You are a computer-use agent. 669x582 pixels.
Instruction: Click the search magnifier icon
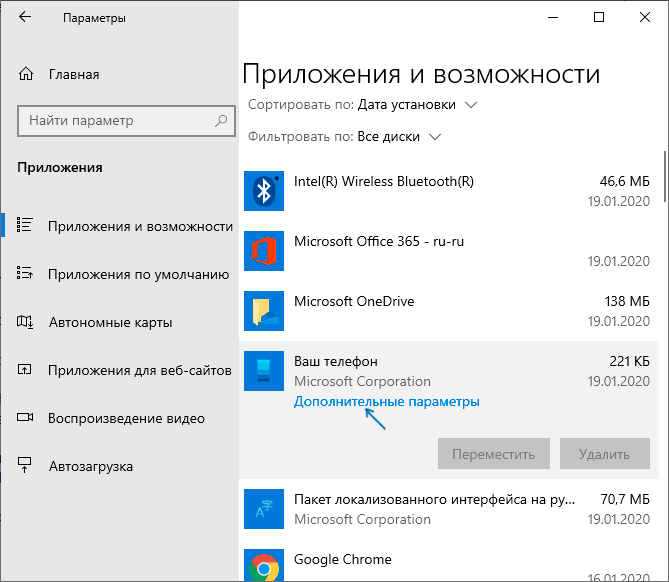[x=221, y=121]
